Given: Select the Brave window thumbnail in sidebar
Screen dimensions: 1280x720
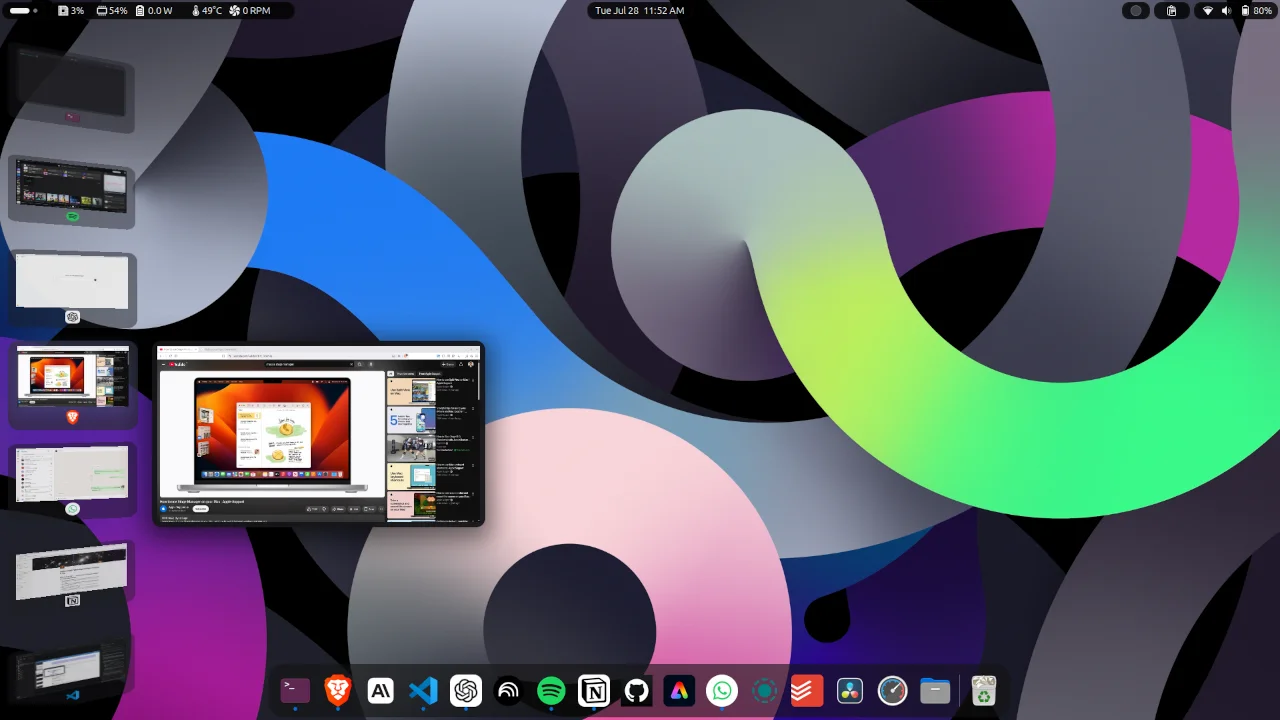Looking at the screenshot, I should point(72,384).
